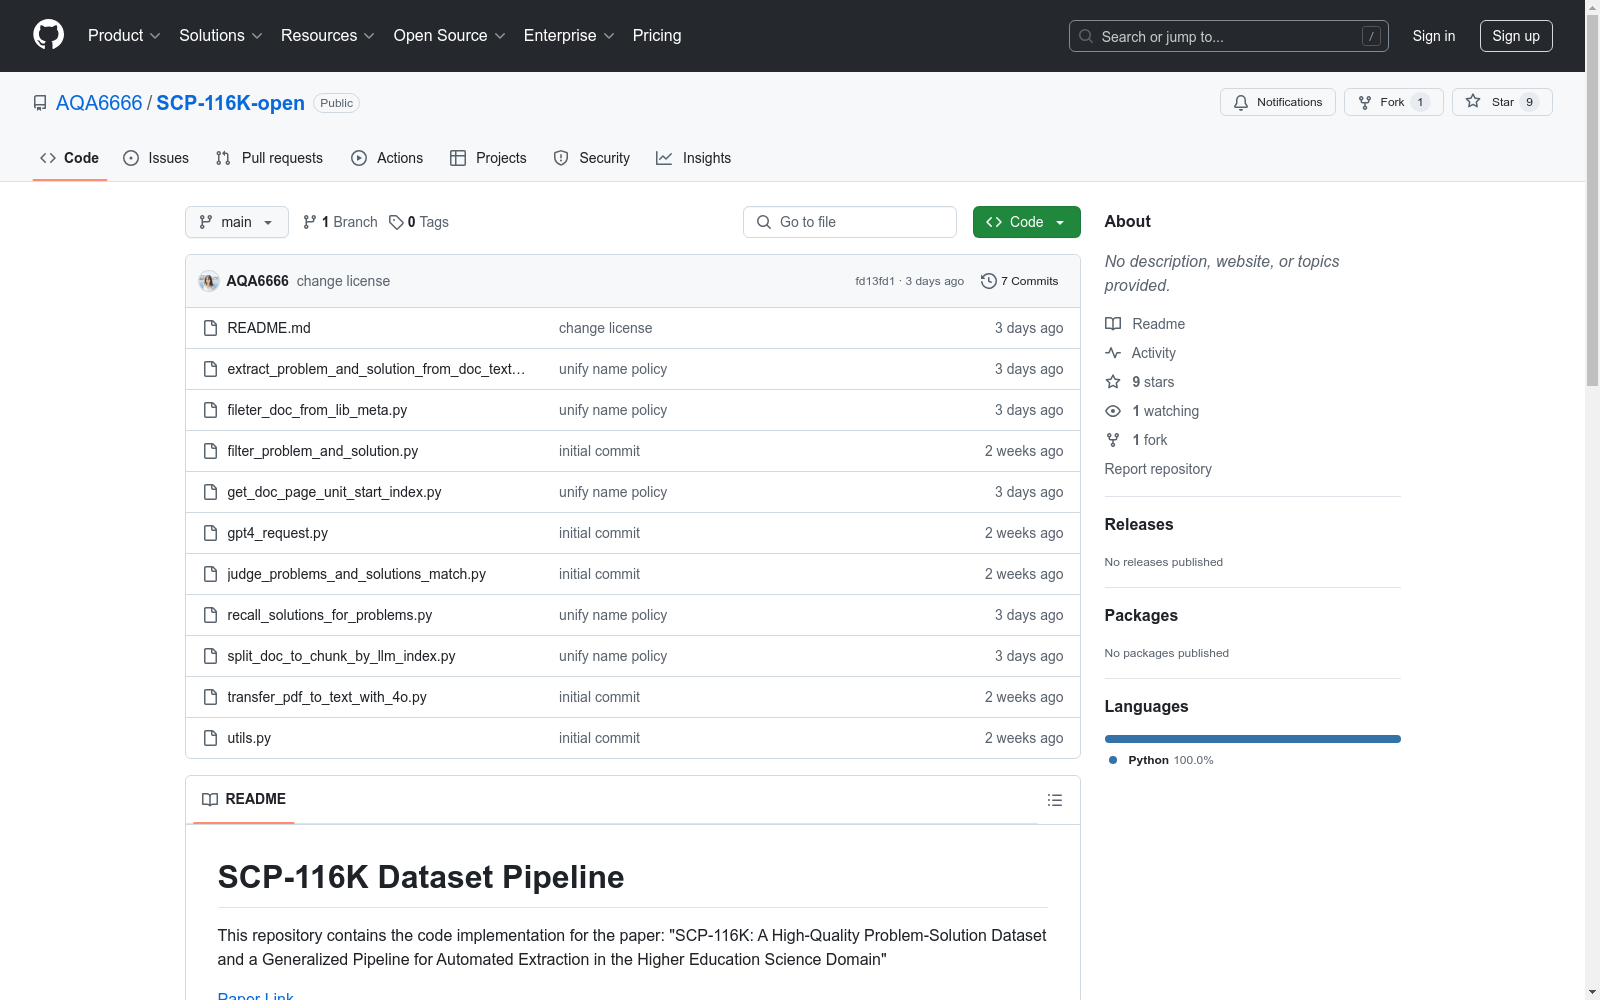1600x1000 pixels.
Task: Open the Insights tab
Action: pyautogui.click(x=694, y=158)
